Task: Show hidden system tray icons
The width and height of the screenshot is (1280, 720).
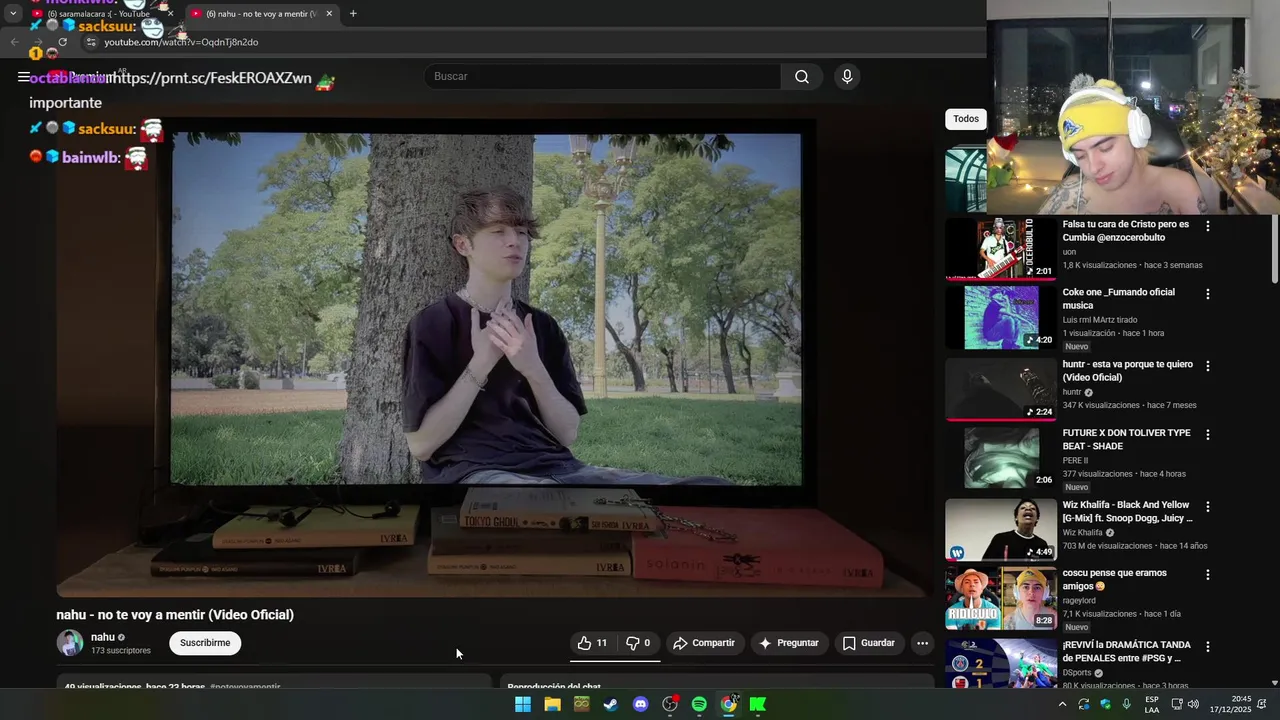Action: coord(1062,704)
